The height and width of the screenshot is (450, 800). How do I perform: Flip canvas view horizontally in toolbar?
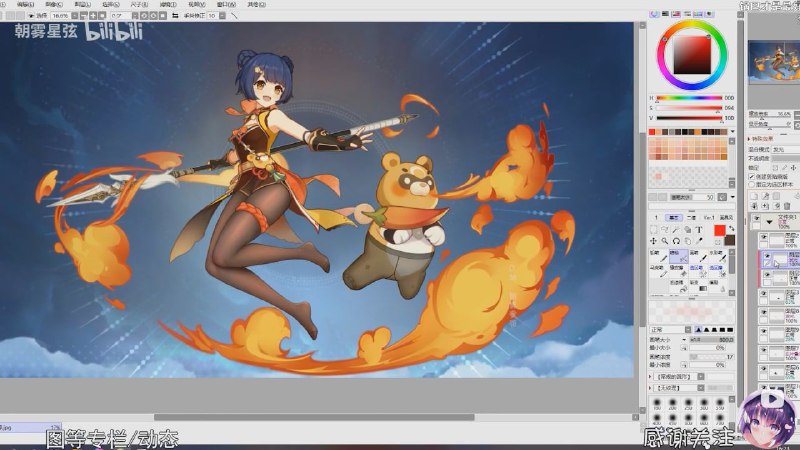(x=176, y=16)
